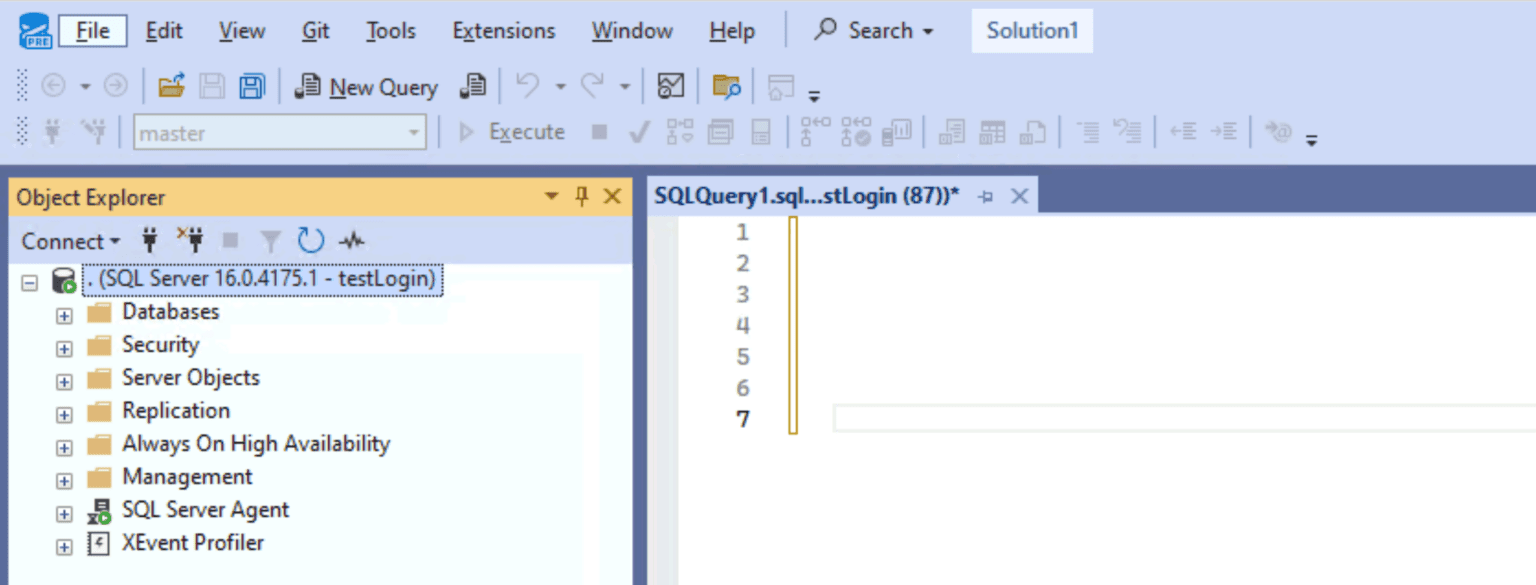Click the Parse checkmark icon
Viewport: 1536px width, 585px height.
pyautogui.click(x=640, y=131)
